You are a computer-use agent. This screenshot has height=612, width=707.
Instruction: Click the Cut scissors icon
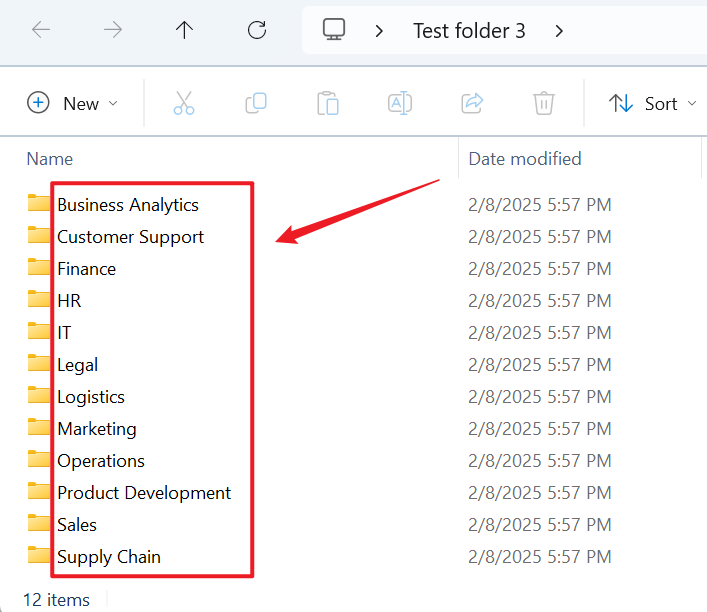tap(184, 103)
